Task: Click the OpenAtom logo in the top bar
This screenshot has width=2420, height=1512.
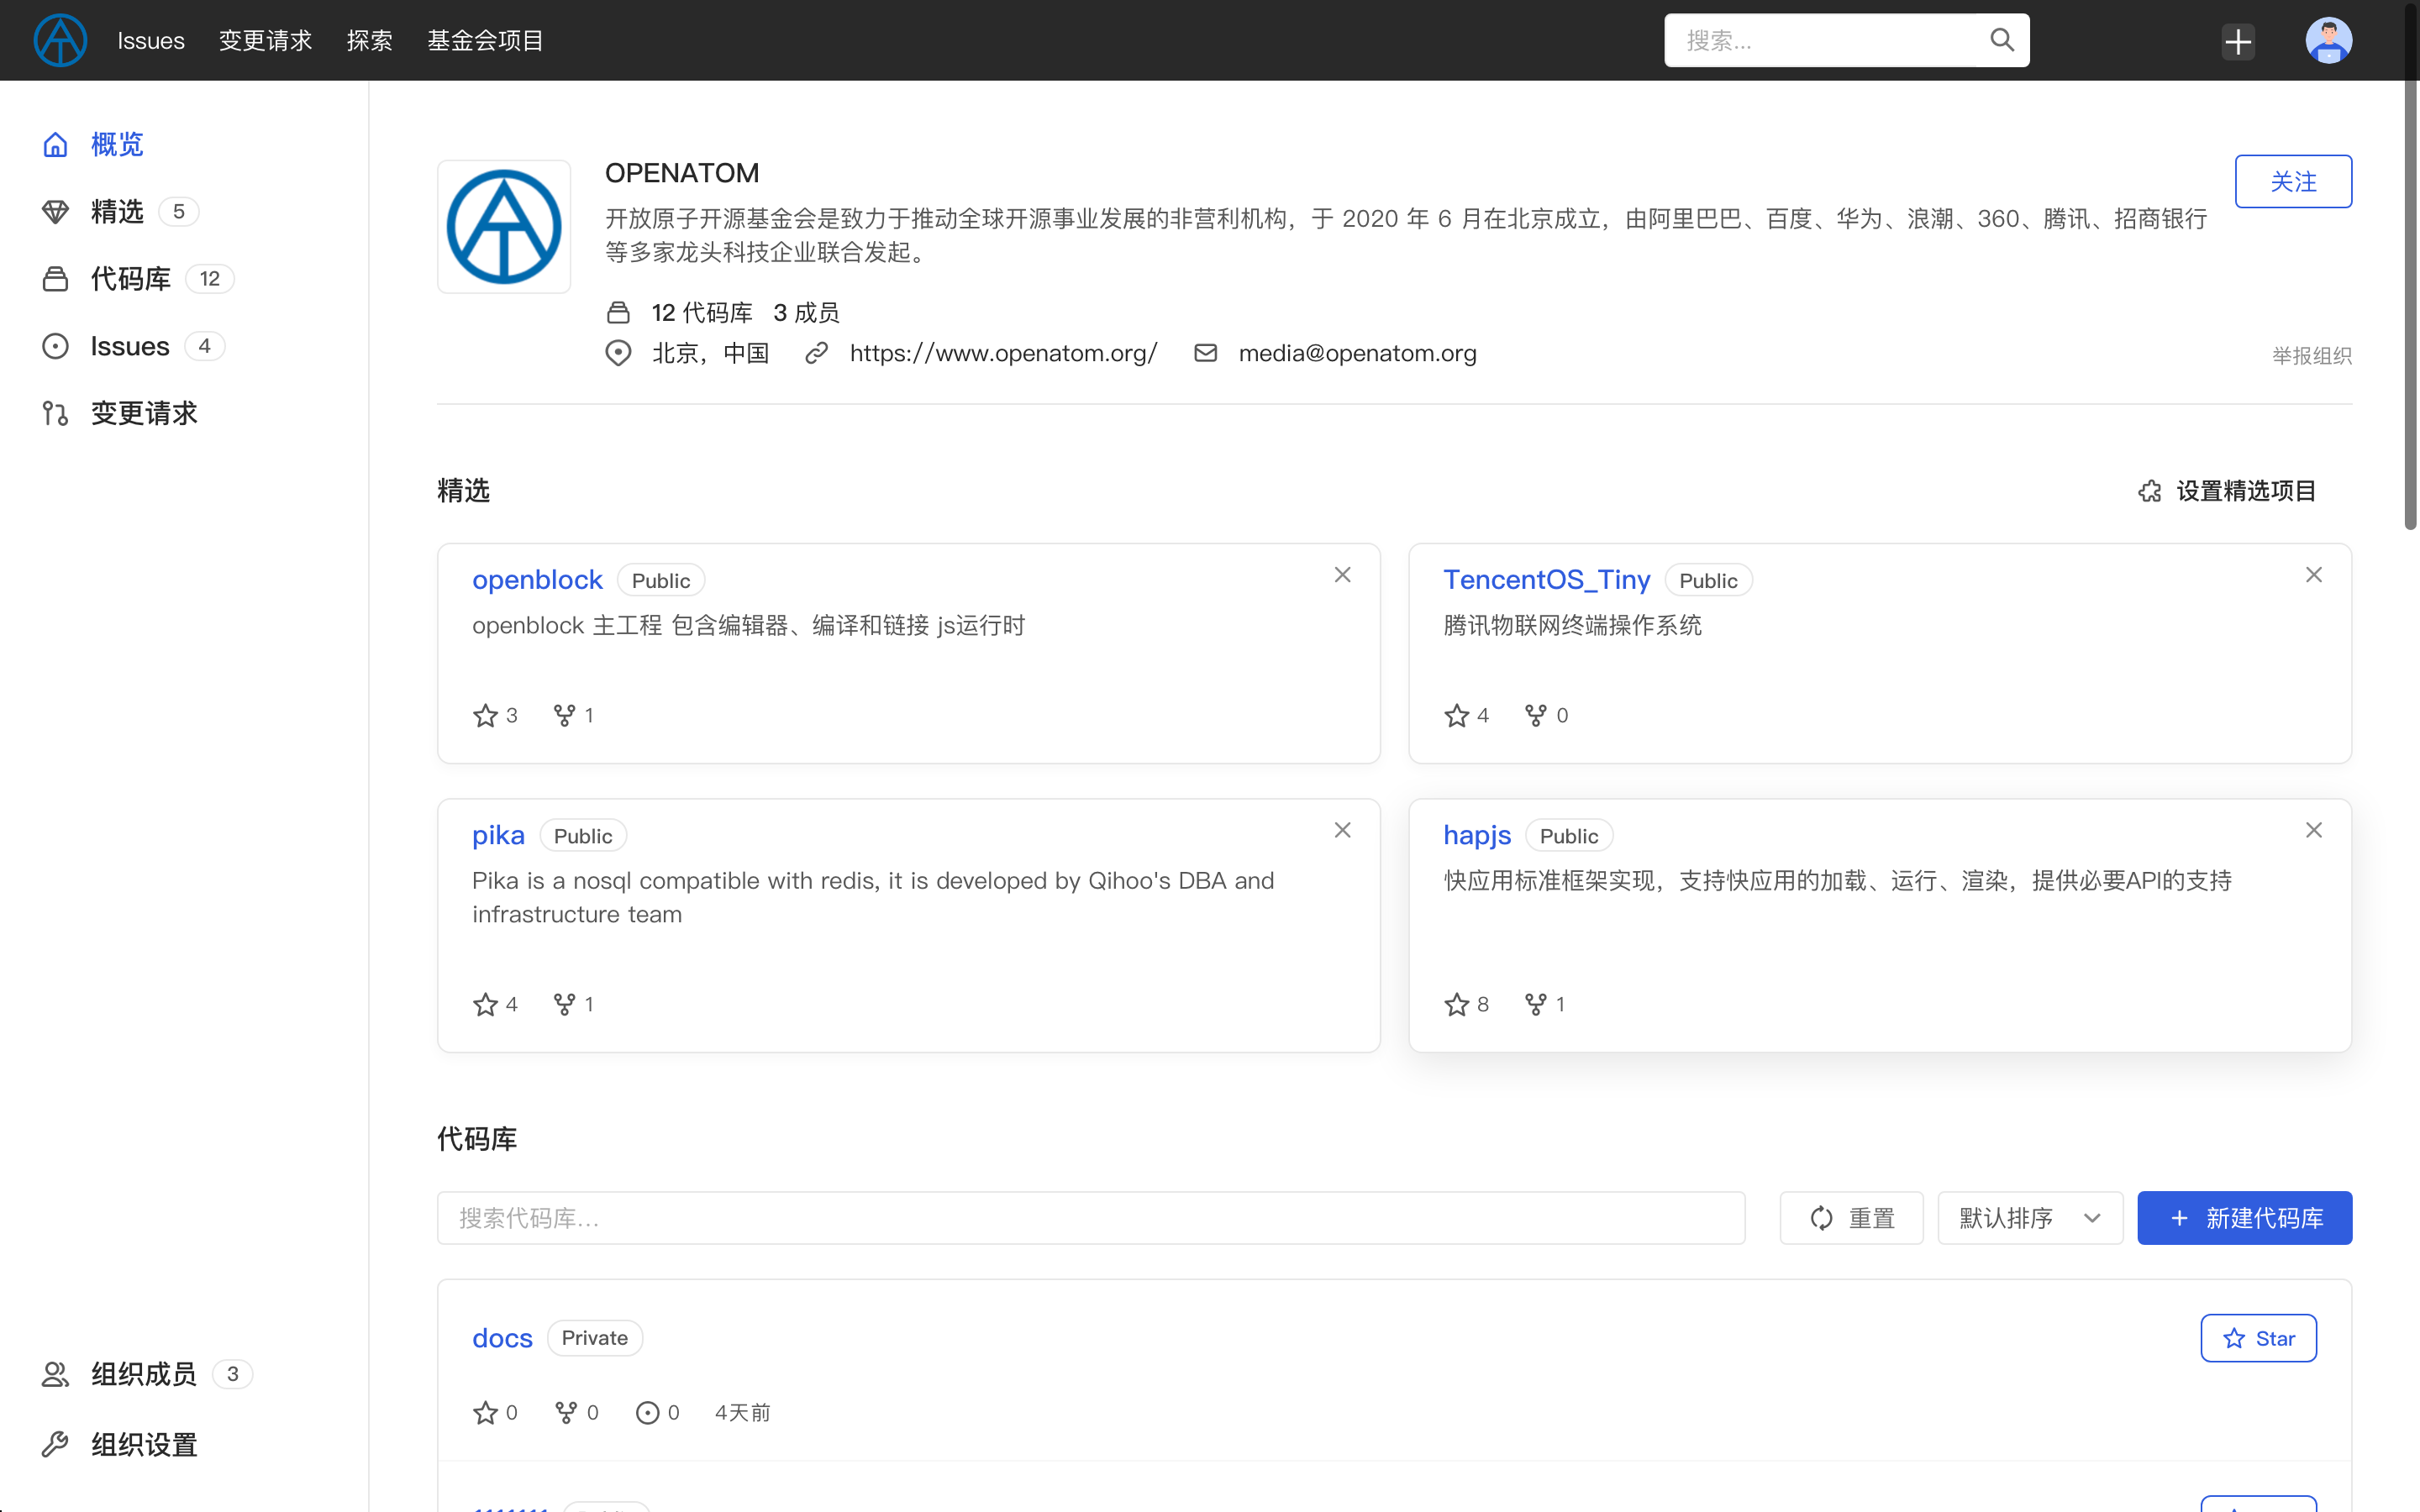Action: point(60,40)
